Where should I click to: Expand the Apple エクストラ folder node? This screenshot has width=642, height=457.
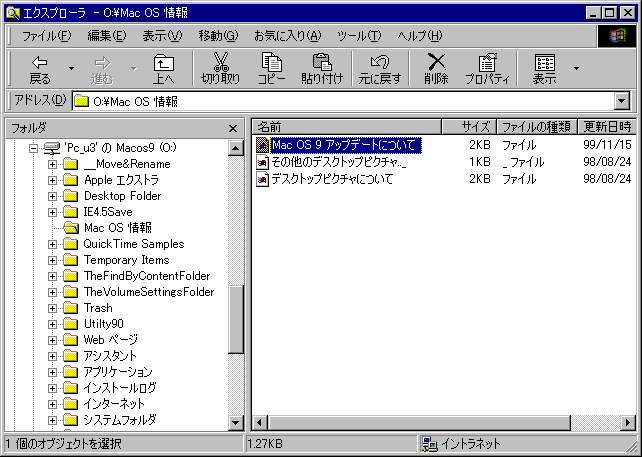pos(52,180)
